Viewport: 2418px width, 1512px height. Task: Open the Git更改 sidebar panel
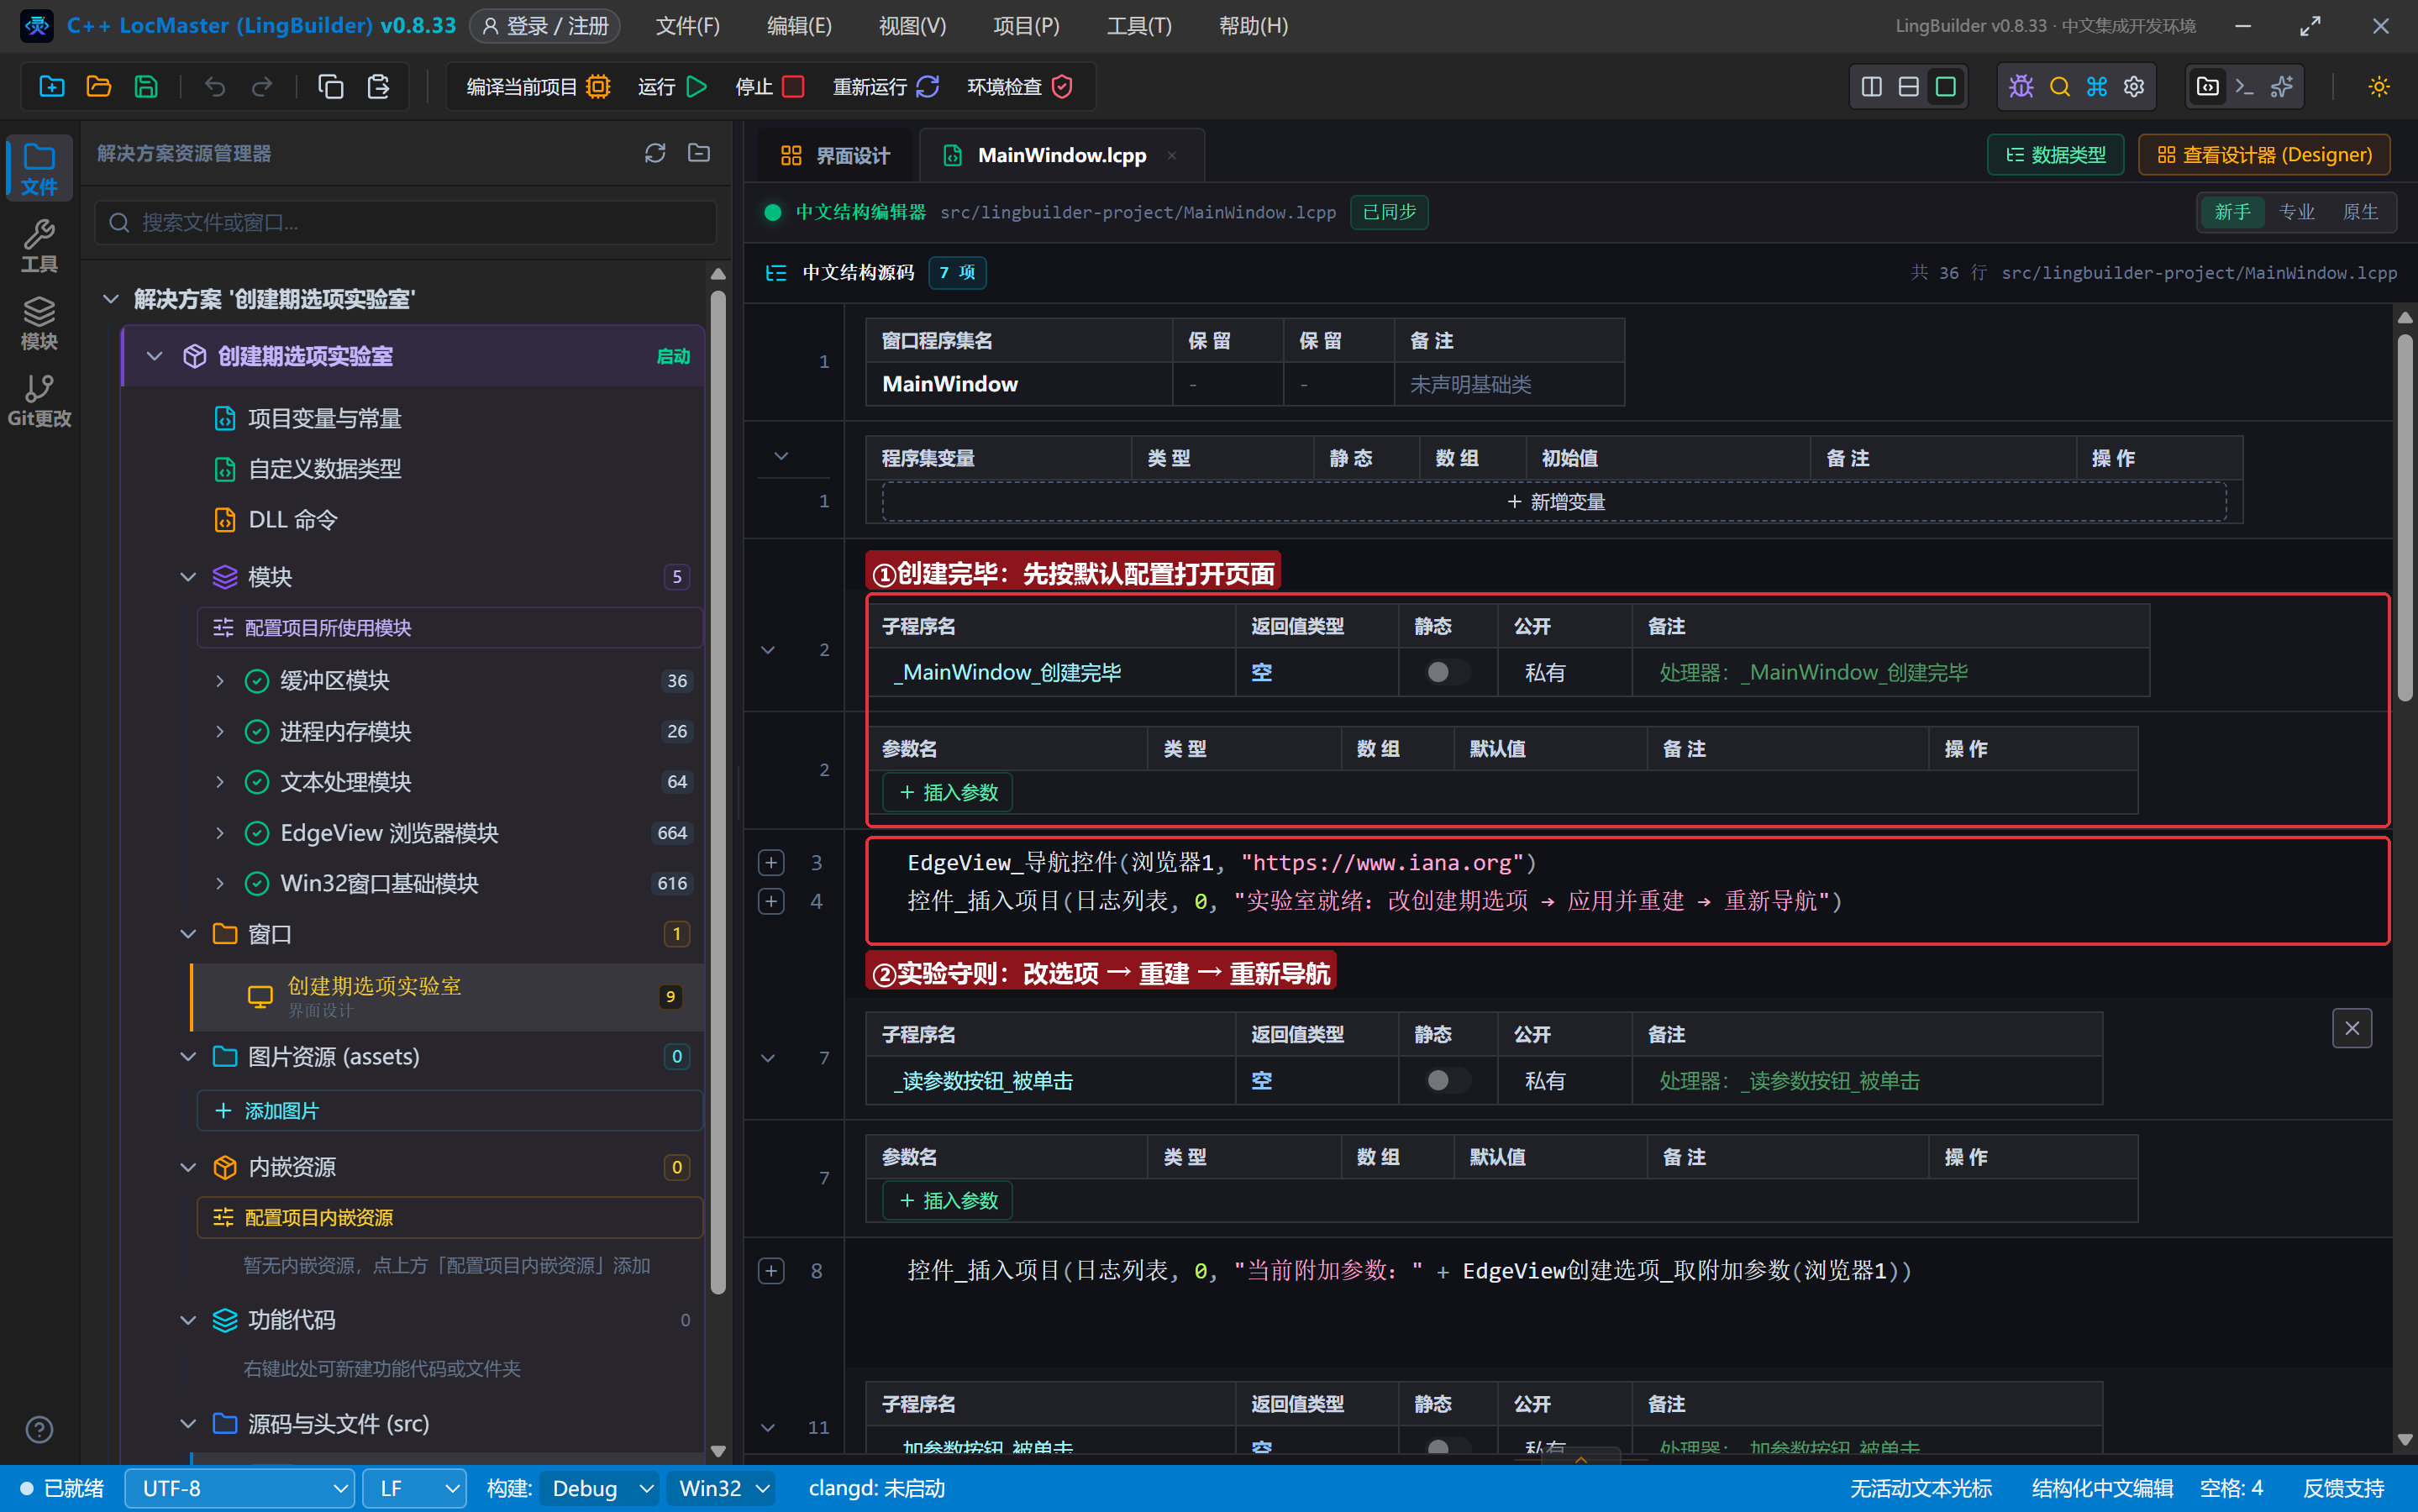click(x=39, y=401)
